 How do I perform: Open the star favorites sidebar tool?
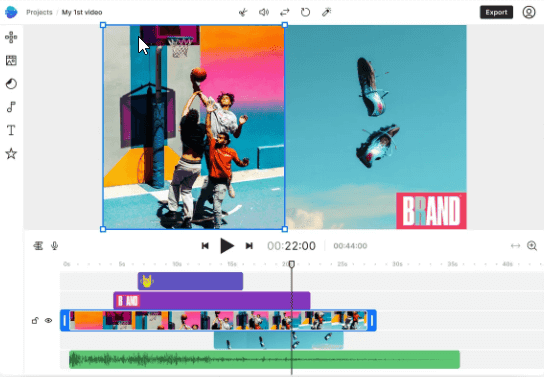(11, 153)
